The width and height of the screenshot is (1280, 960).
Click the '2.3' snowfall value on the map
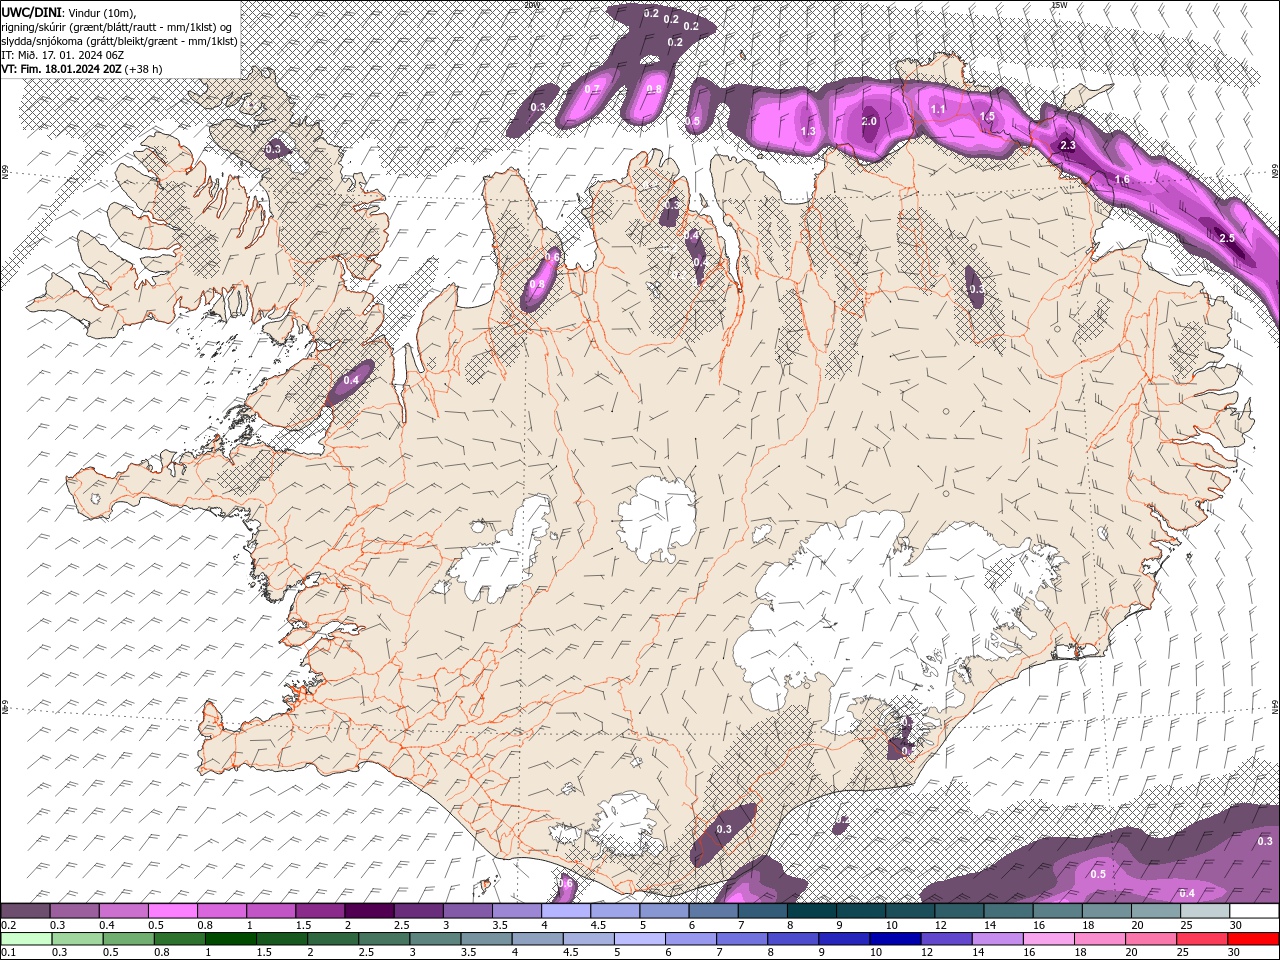click(1067, 145)
